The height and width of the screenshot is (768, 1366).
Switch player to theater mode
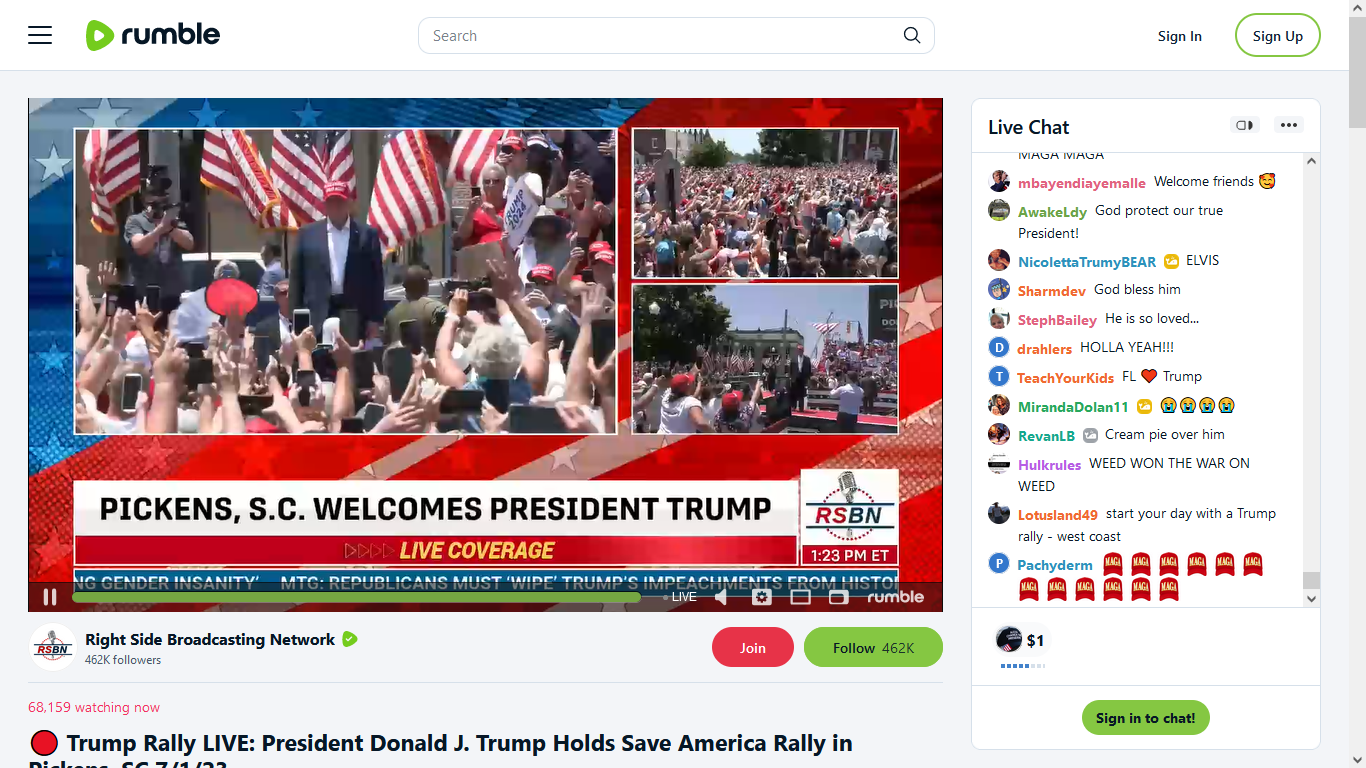coord(800,597)
